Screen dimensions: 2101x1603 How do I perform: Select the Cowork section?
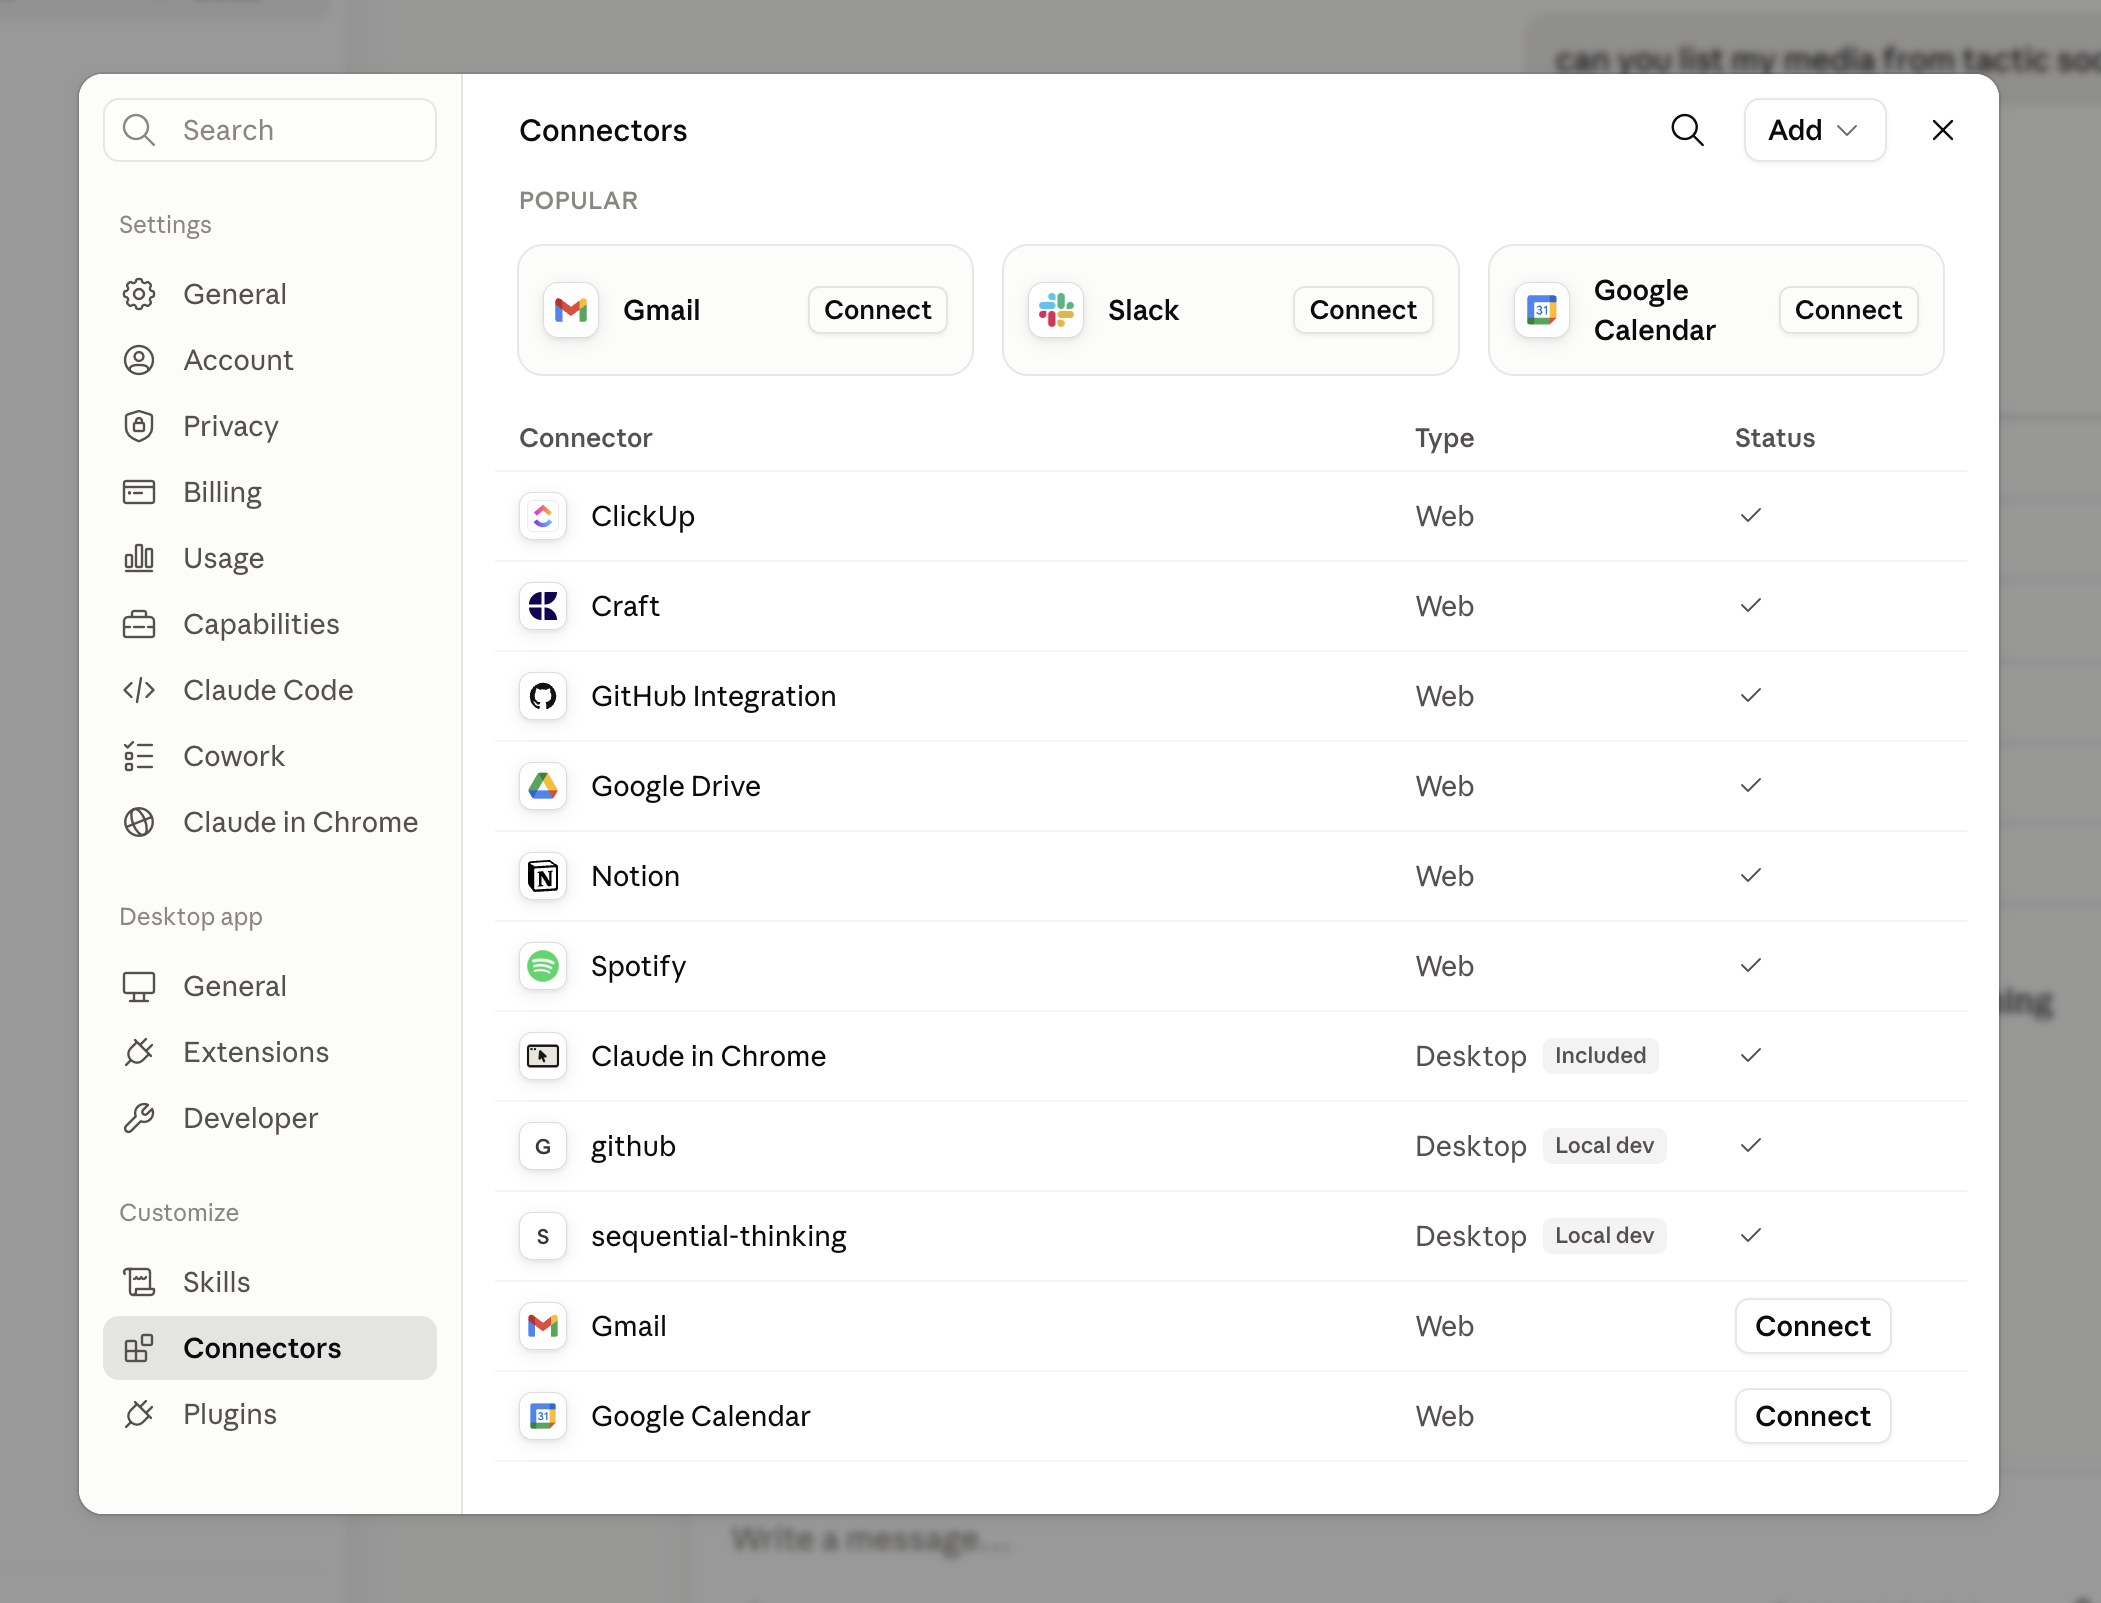pos(270,756)
